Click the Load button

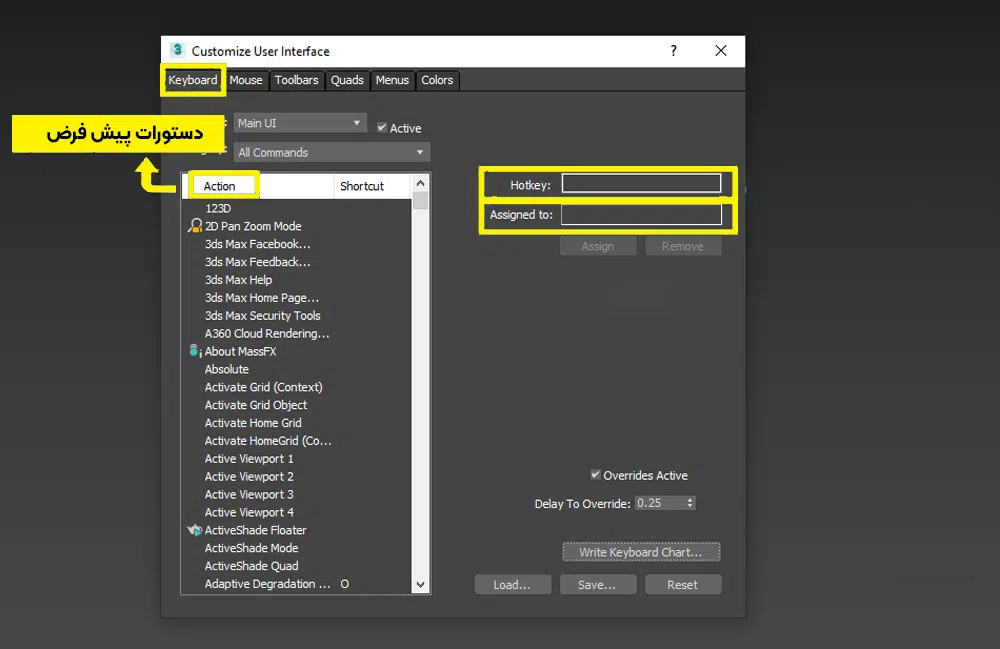click(x=512, y=585)
